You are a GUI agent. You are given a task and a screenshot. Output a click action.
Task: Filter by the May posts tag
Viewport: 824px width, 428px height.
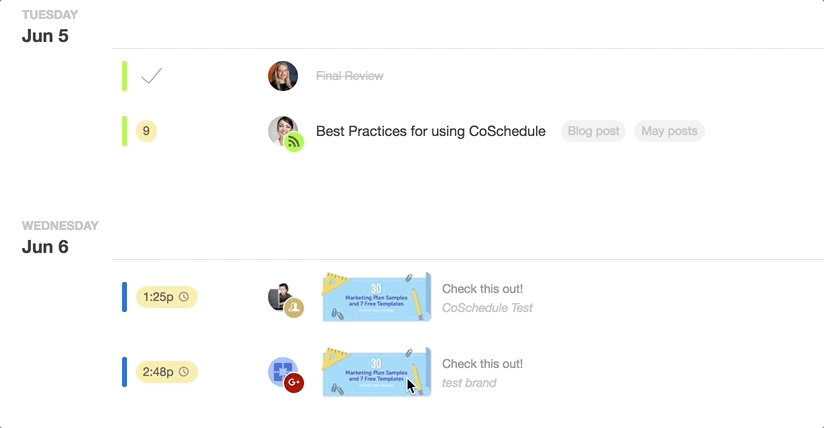click(x=669, y=131)
